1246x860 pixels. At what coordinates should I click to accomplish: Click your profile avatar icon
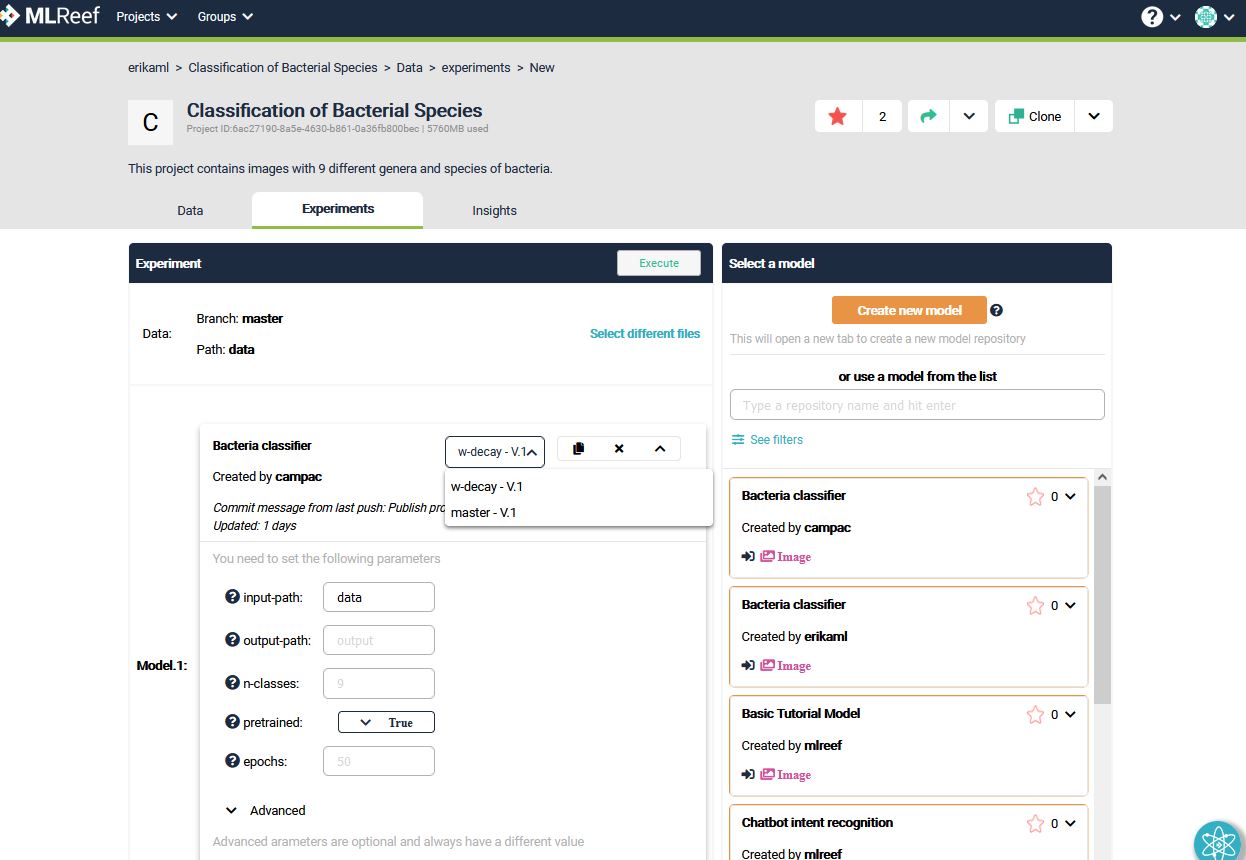[1206, 16]
